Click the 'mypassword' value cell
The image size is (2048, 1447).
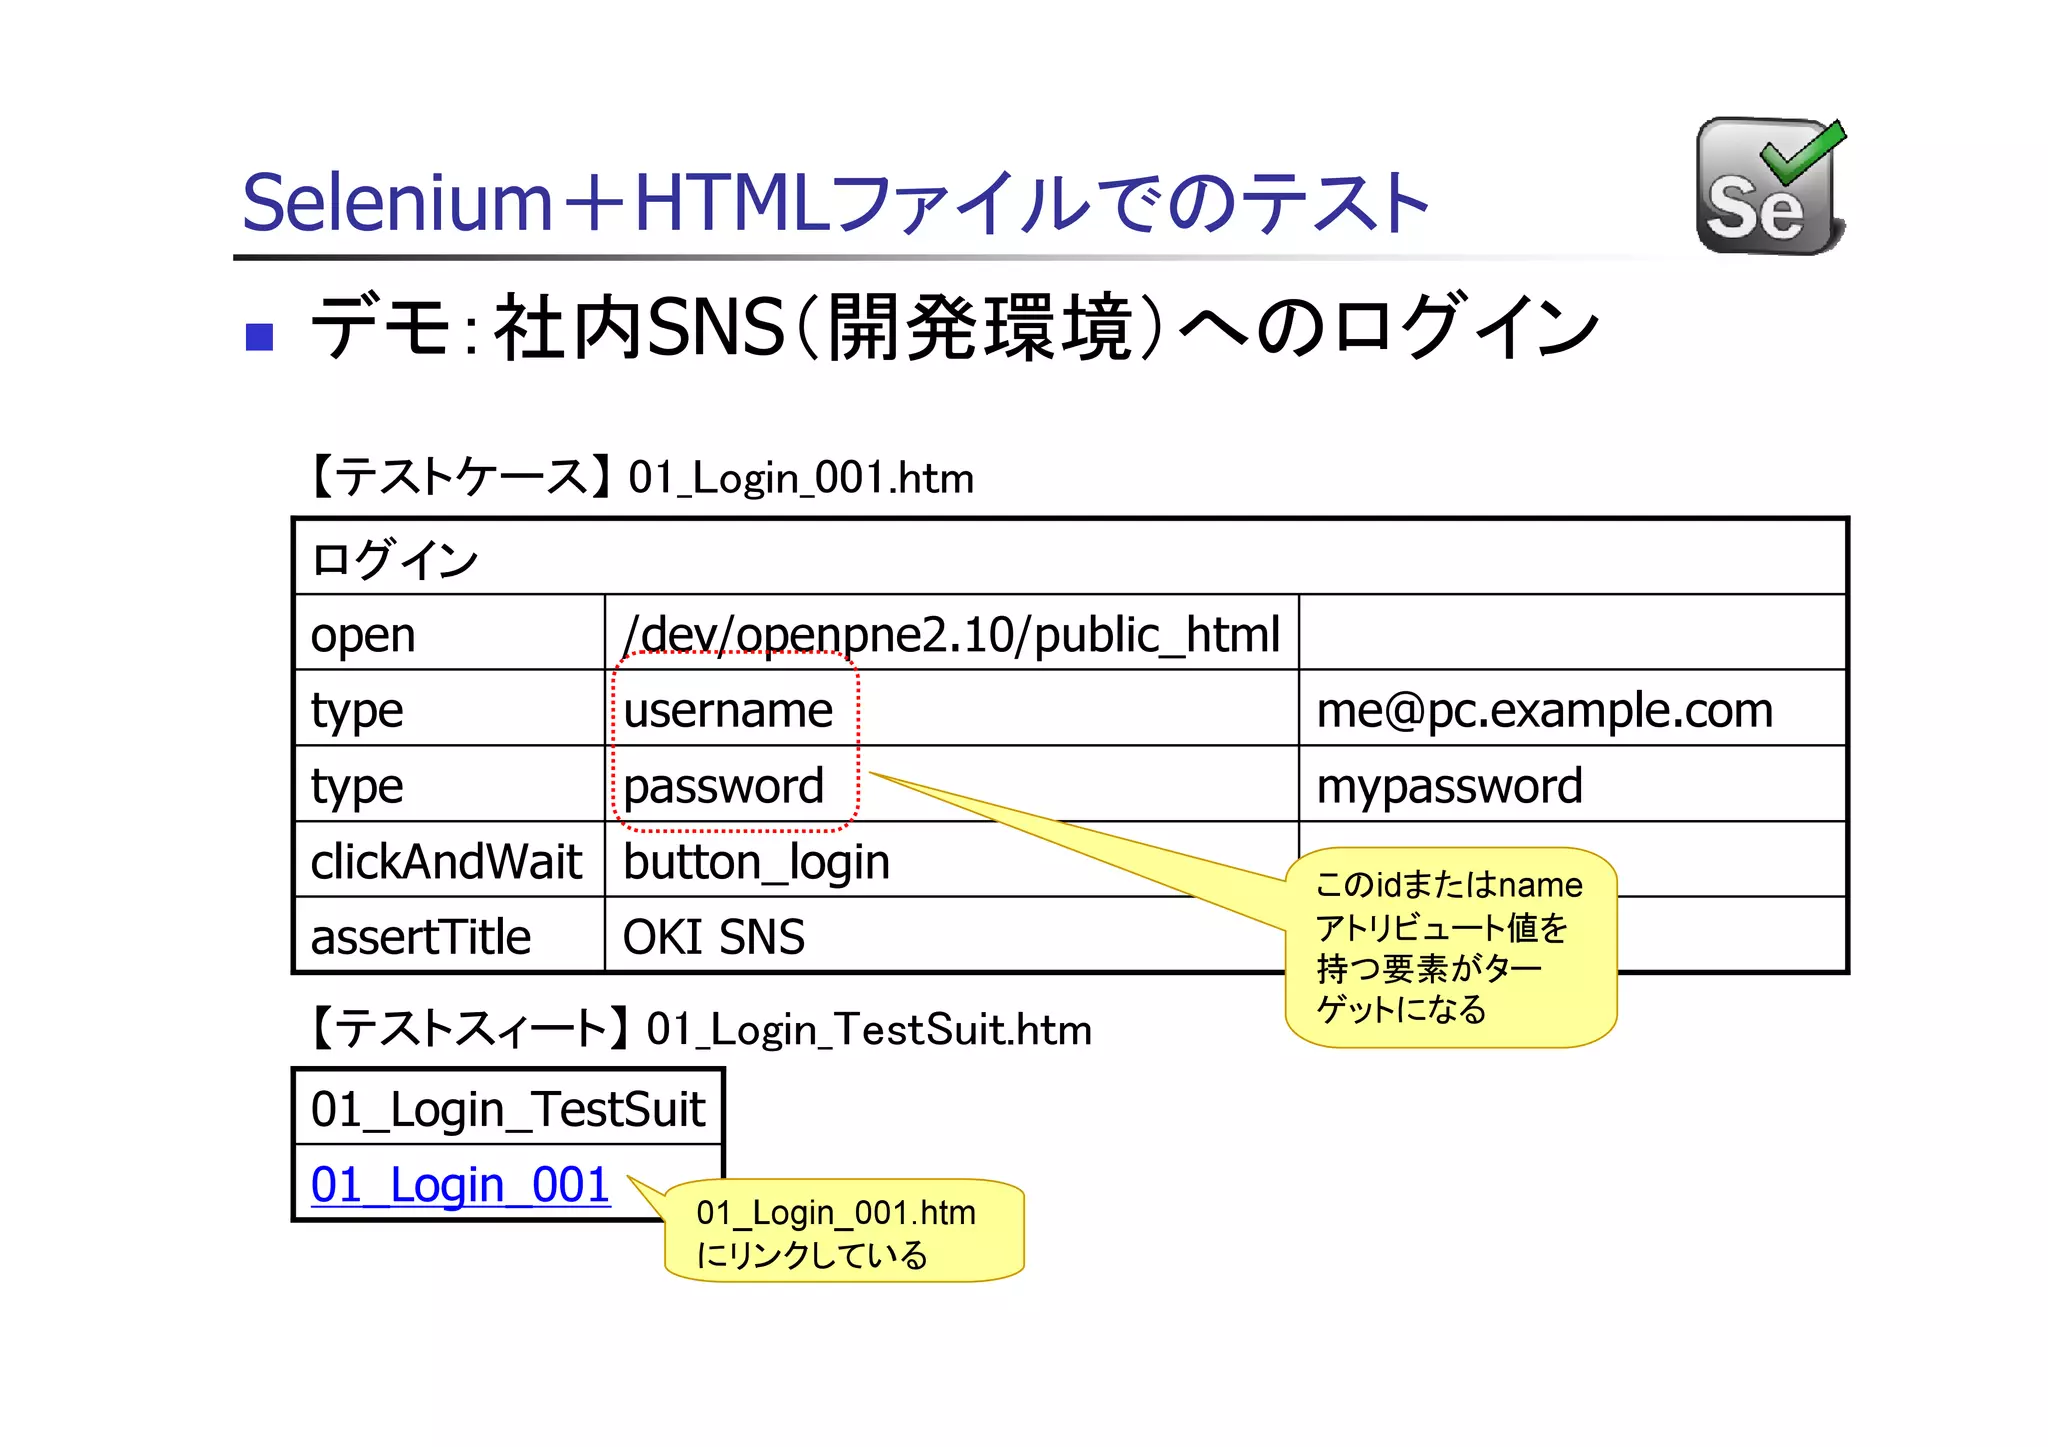(x=1572, y=784)
